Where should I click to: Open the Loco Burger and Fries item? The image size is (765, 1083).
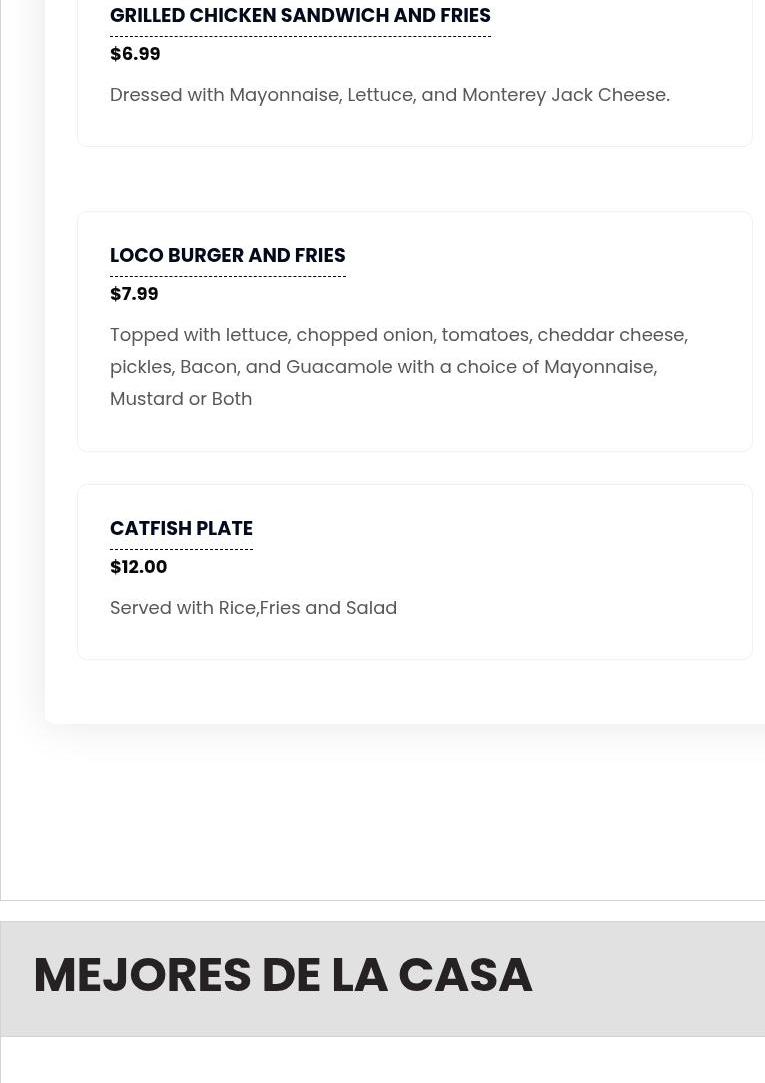228,255
